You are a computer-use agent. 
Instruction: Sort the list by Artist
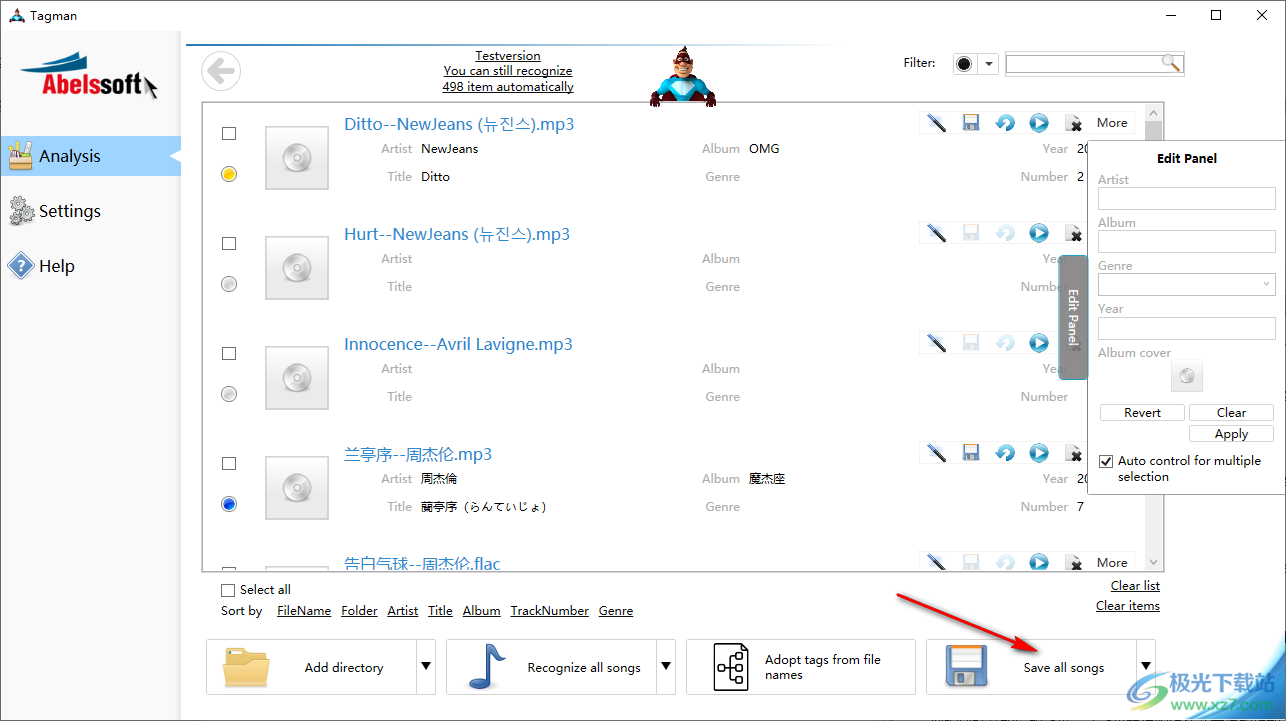click(x=403, y=611)
